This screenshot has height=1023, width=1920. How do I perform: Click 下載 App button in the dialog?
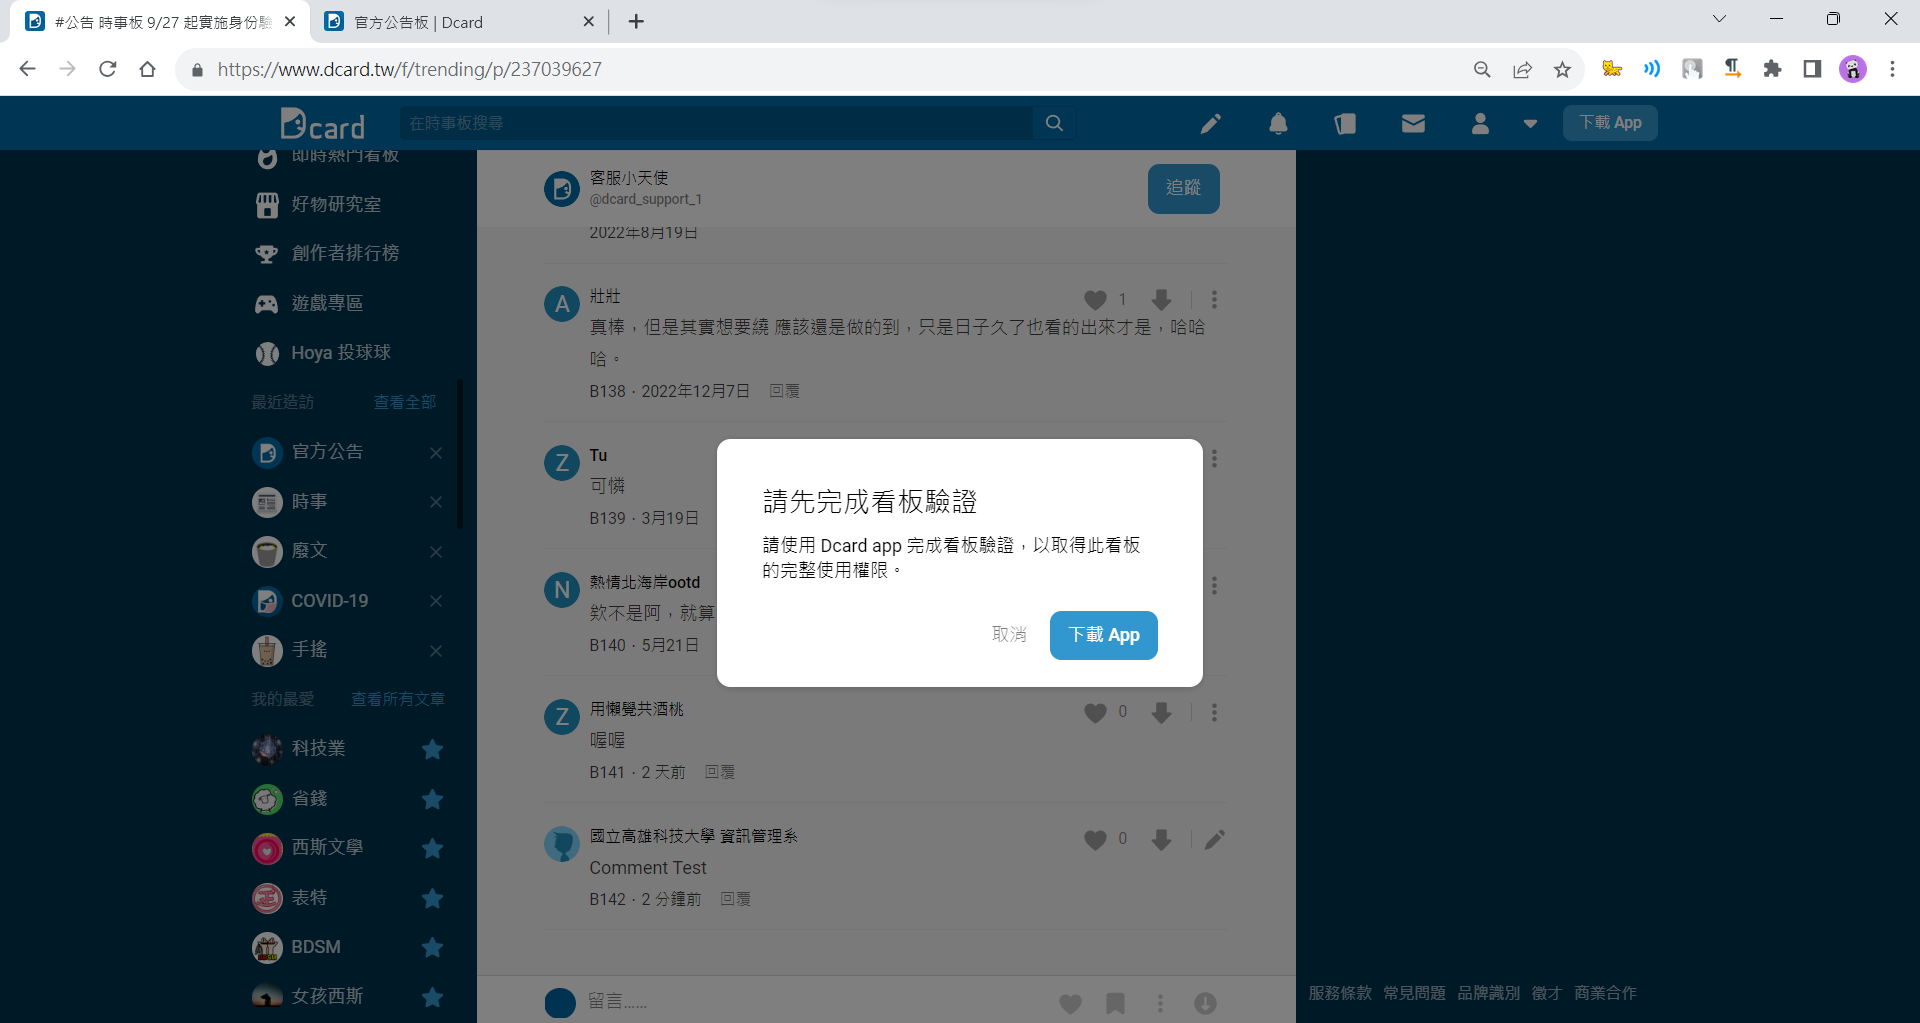click(x=1104, y=635)
